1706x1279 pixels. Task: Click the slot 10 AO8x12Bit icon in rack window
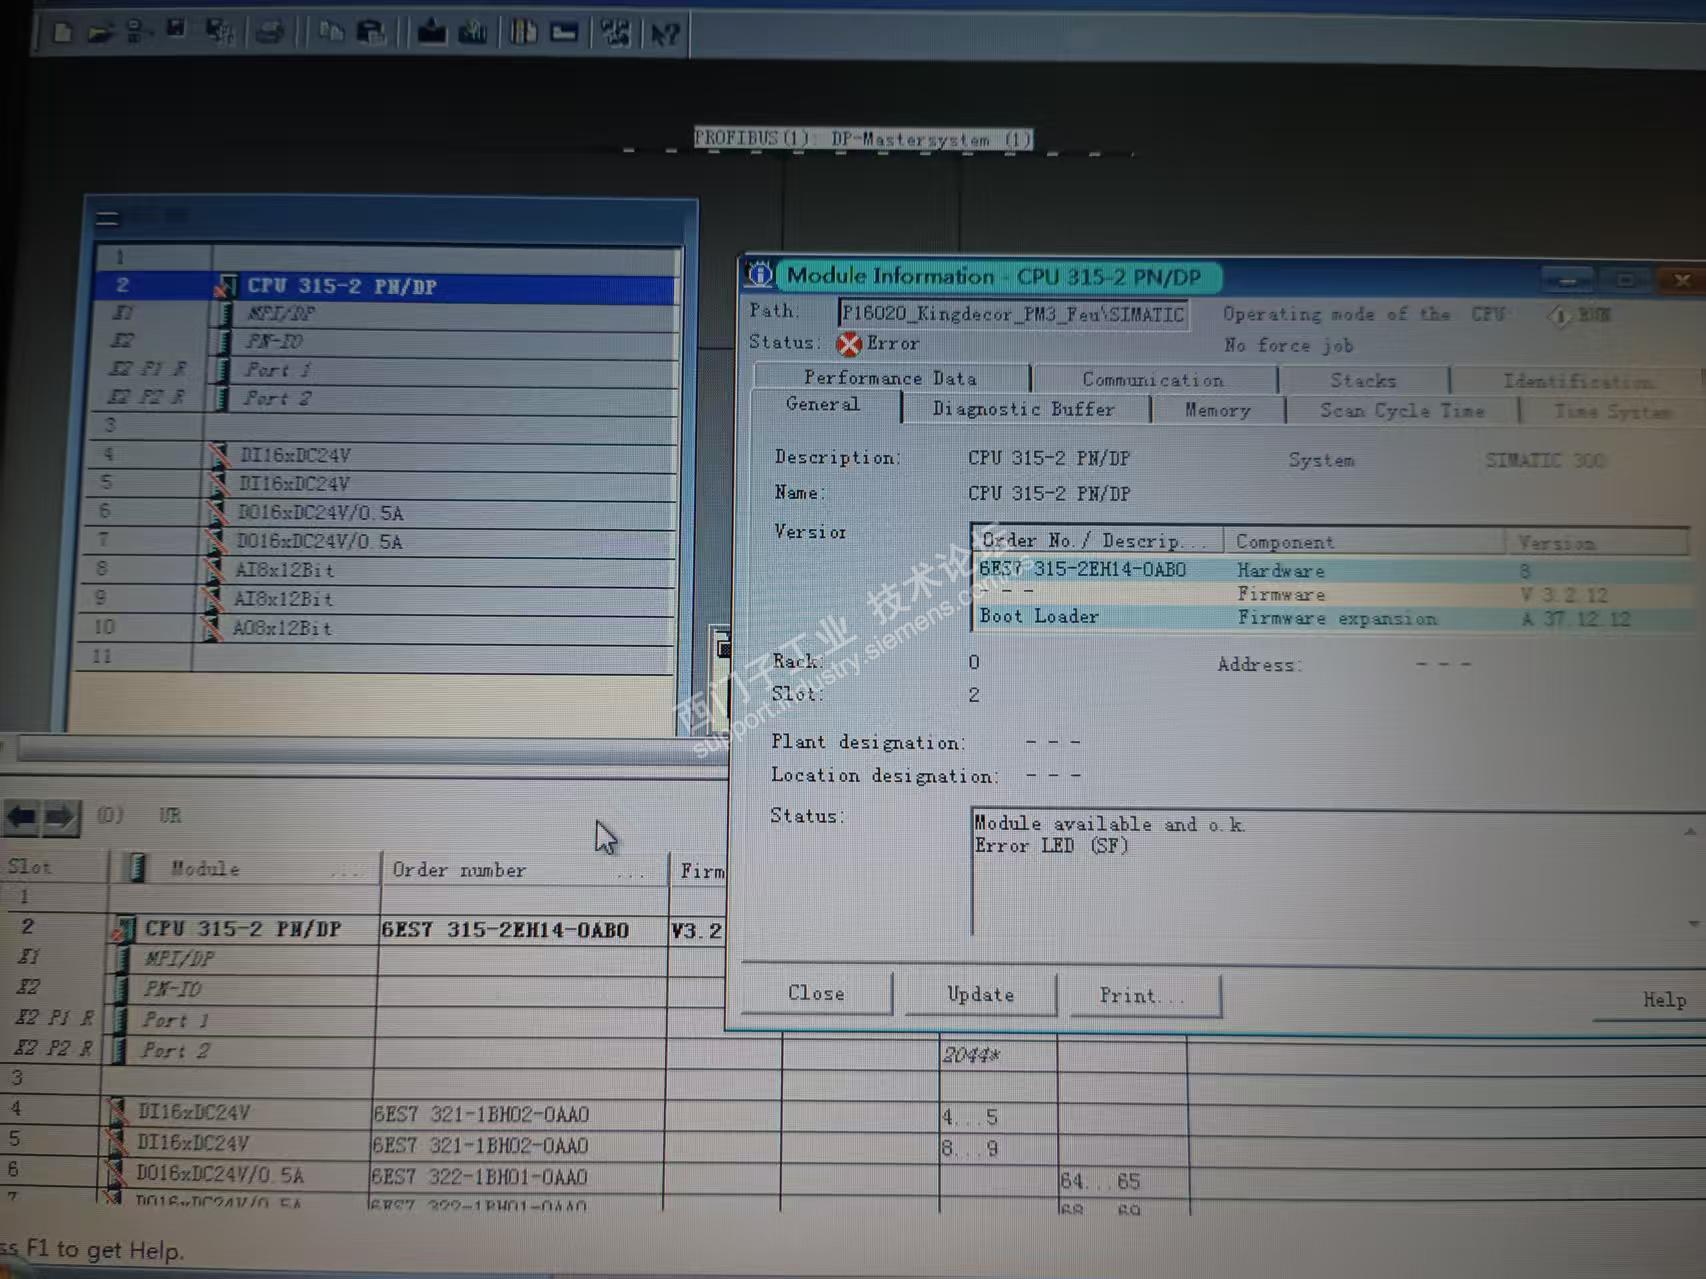click(212, 628)
